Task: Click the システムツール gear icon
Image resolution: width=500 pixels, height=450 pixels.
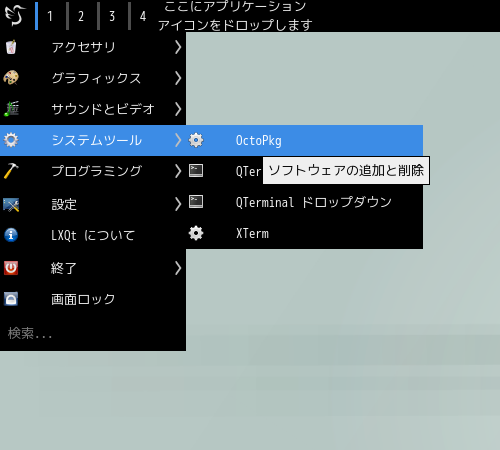Action: coord(11,140)
